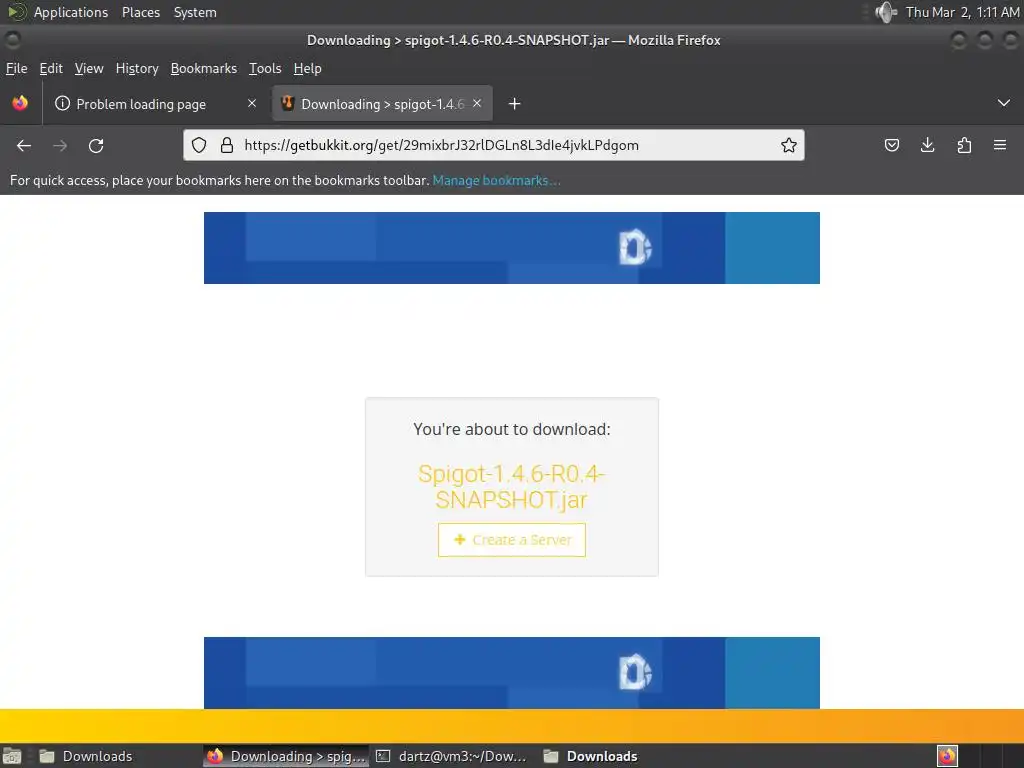Click the bottom blue banner advertisement
This screenshot has height=768, width=1024.
(x=512, y=673)
